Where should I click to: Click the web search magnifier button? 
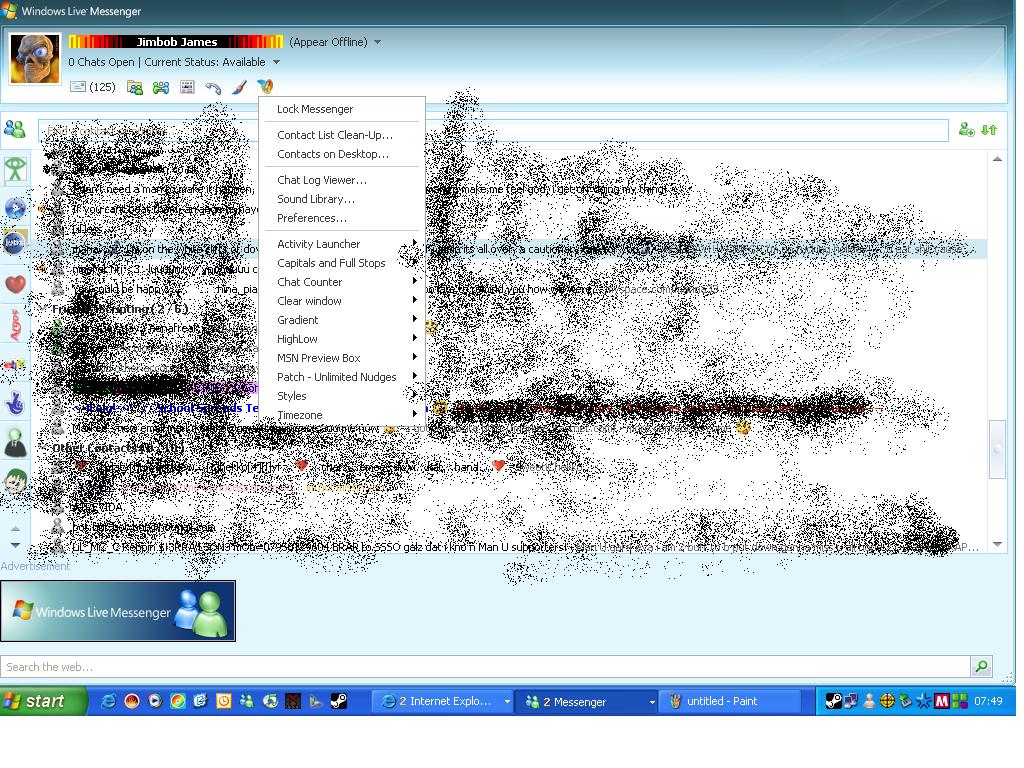[x=981, y=666]
